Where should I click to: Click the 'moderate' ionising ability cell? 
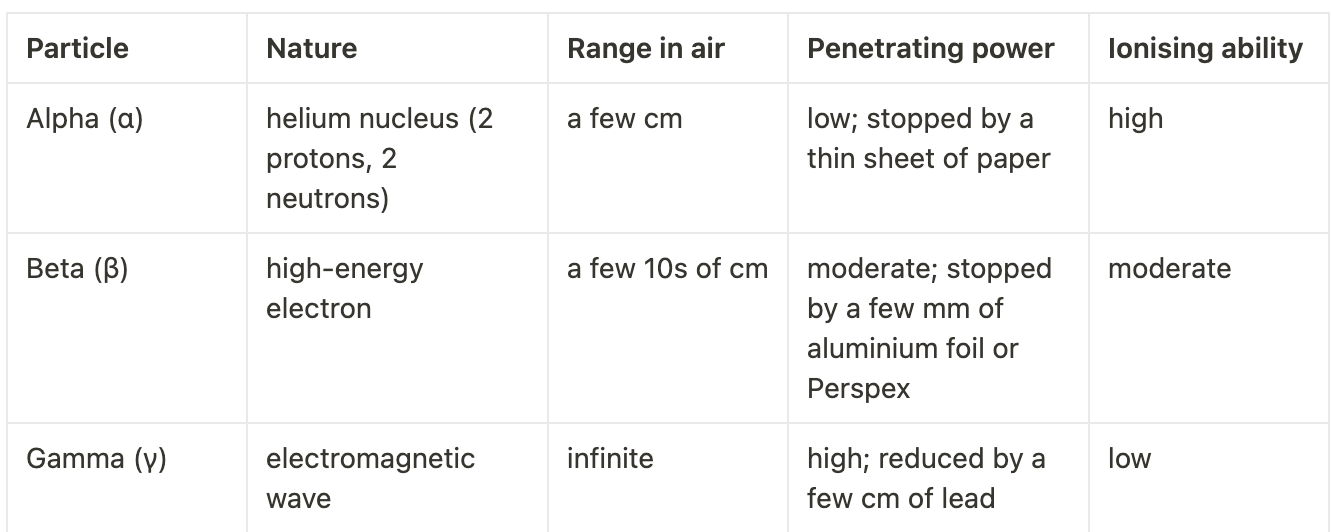click(1169, 269)
